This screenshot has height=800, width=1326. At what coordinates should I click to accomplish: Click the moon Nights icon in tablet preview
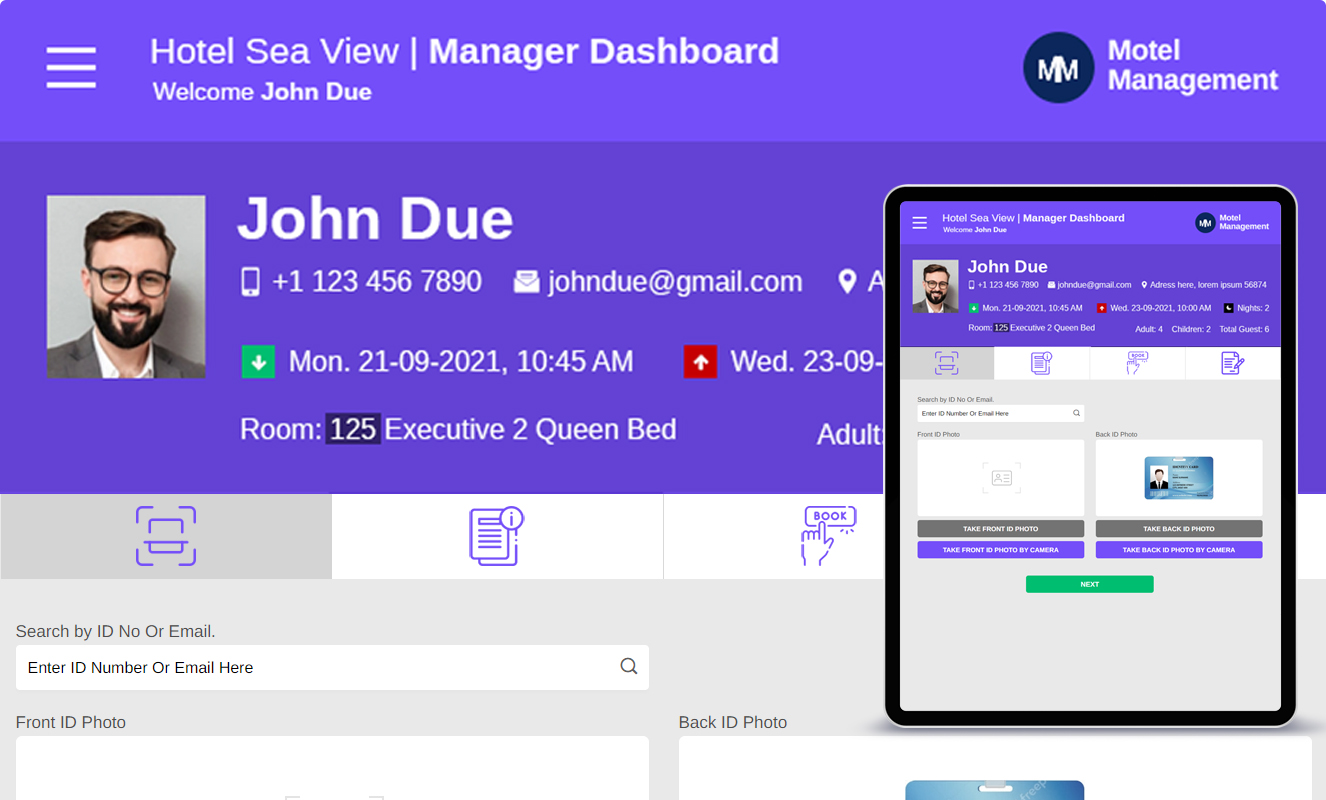(x=1229, y=308)
